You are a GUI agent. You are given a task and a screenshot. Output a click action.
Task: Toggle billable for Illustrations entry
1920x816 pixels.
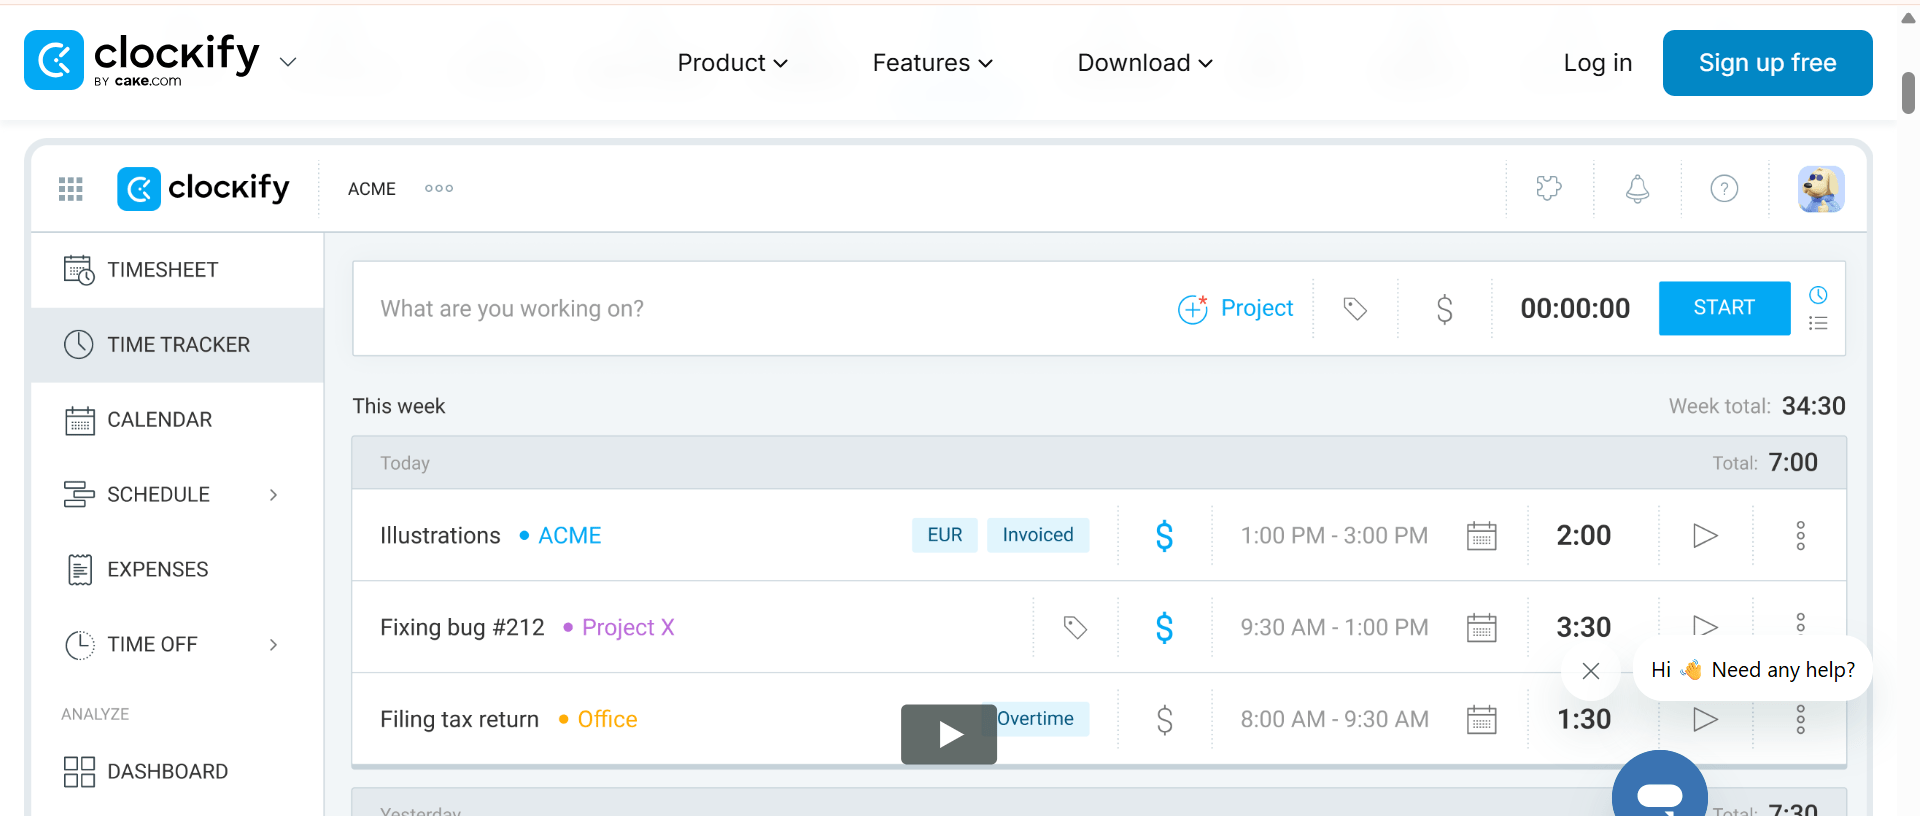(1164, 536)
